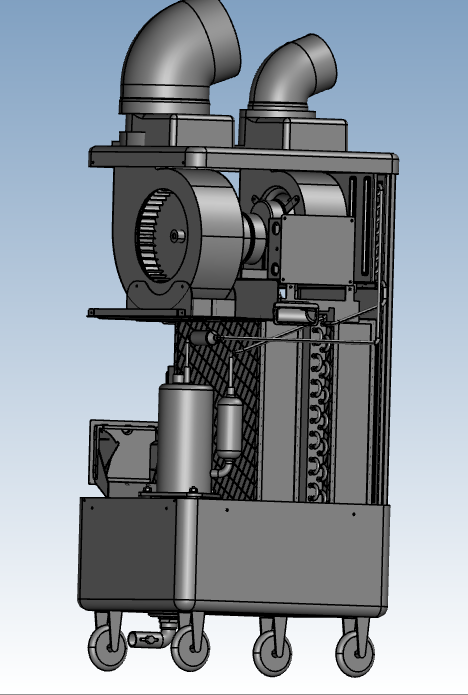This screenshot has width=468, height=695.
Task: Select the tall compressor cylinder
Action: [185, 437]
